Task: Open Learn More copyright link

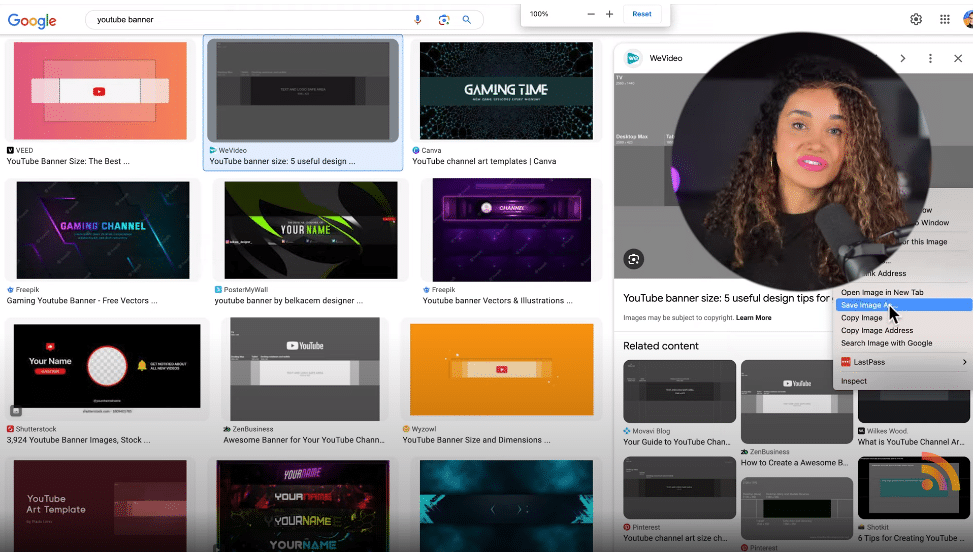Action: pyautogui.click(x=753, y=318)
